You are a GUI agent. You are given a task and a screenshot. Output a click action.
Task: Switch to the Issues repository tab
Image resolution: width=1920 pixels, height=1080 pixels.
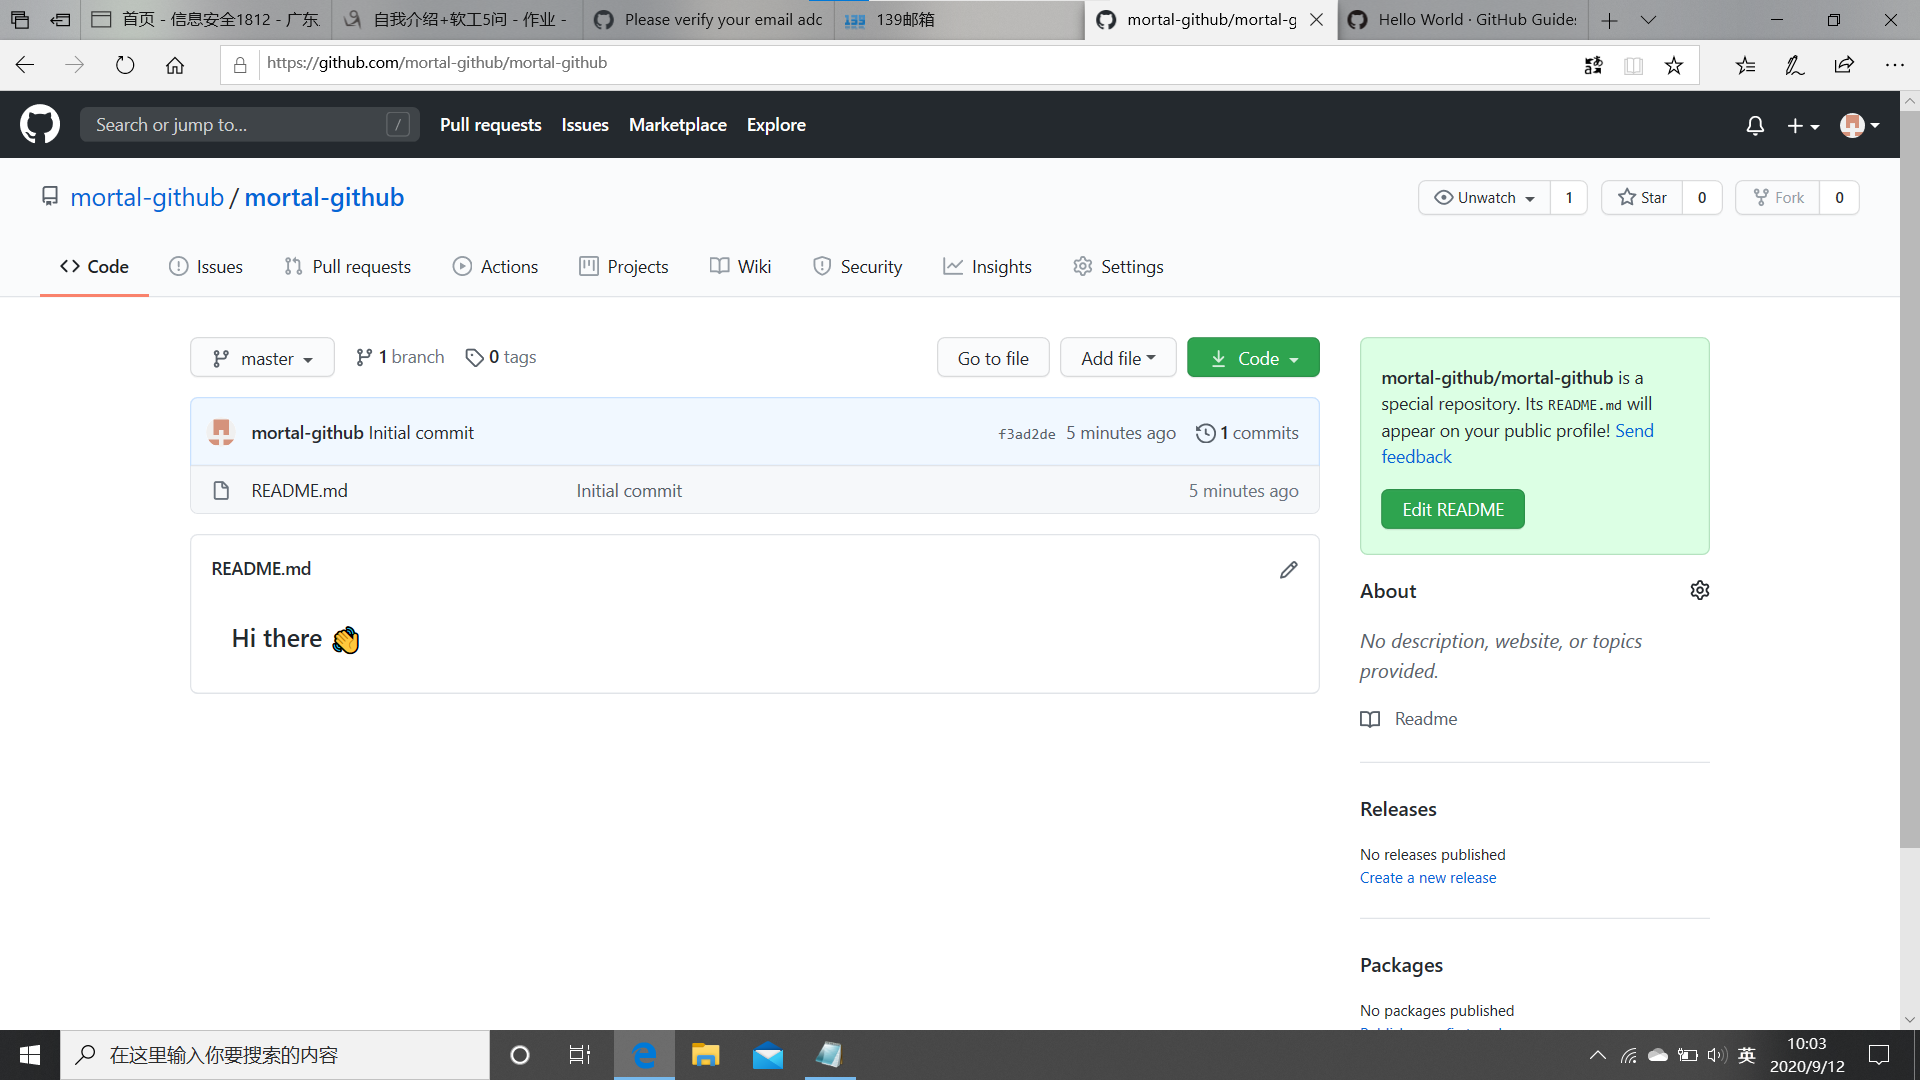(x=206, y=267)
